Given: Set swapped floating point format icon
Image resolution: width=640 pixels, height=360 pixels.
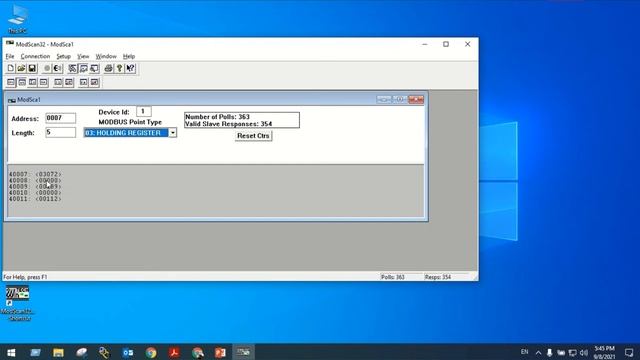Looking at the screenshot, I should 69,82.
